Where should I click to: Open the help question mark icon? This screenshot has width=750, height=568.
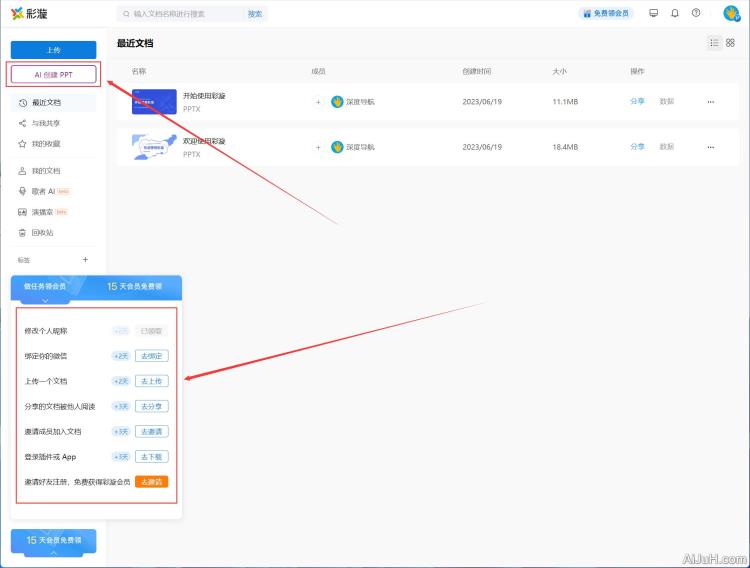[x=696, y=13]
